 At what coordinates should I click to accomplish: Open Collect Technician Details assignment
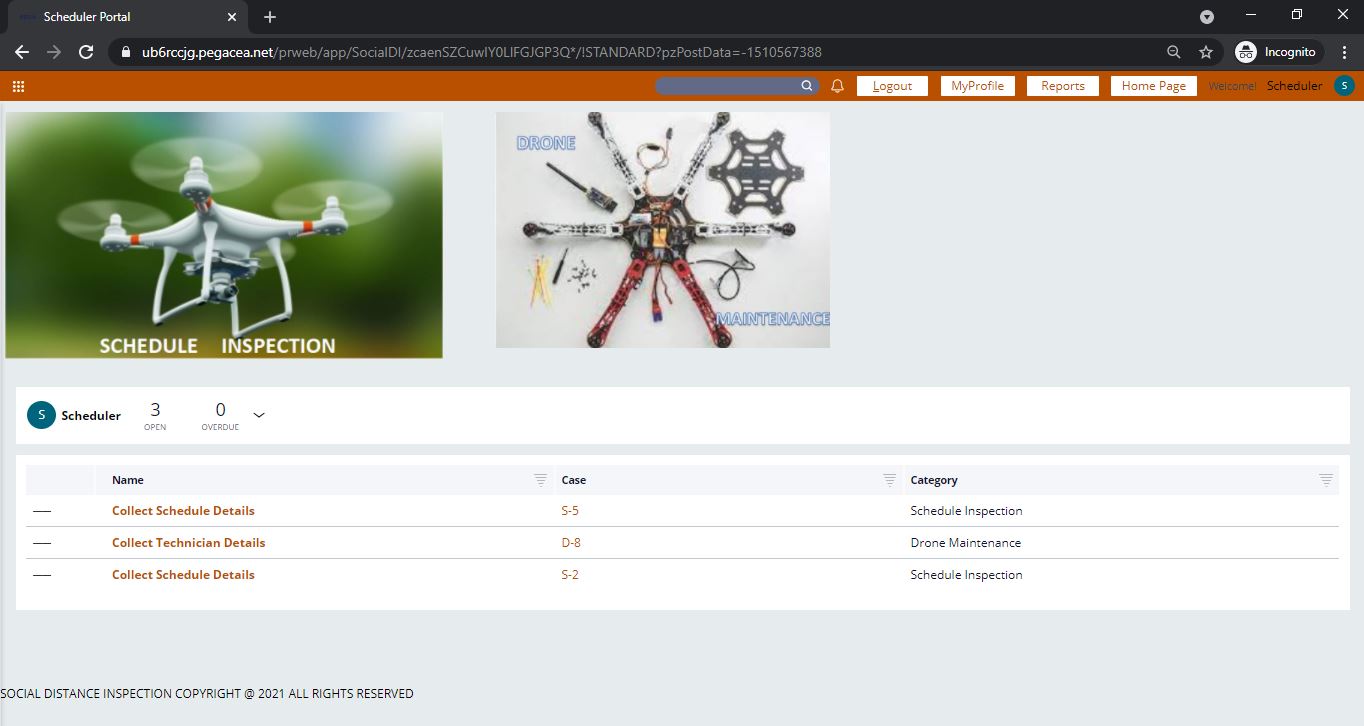(189, 543)
